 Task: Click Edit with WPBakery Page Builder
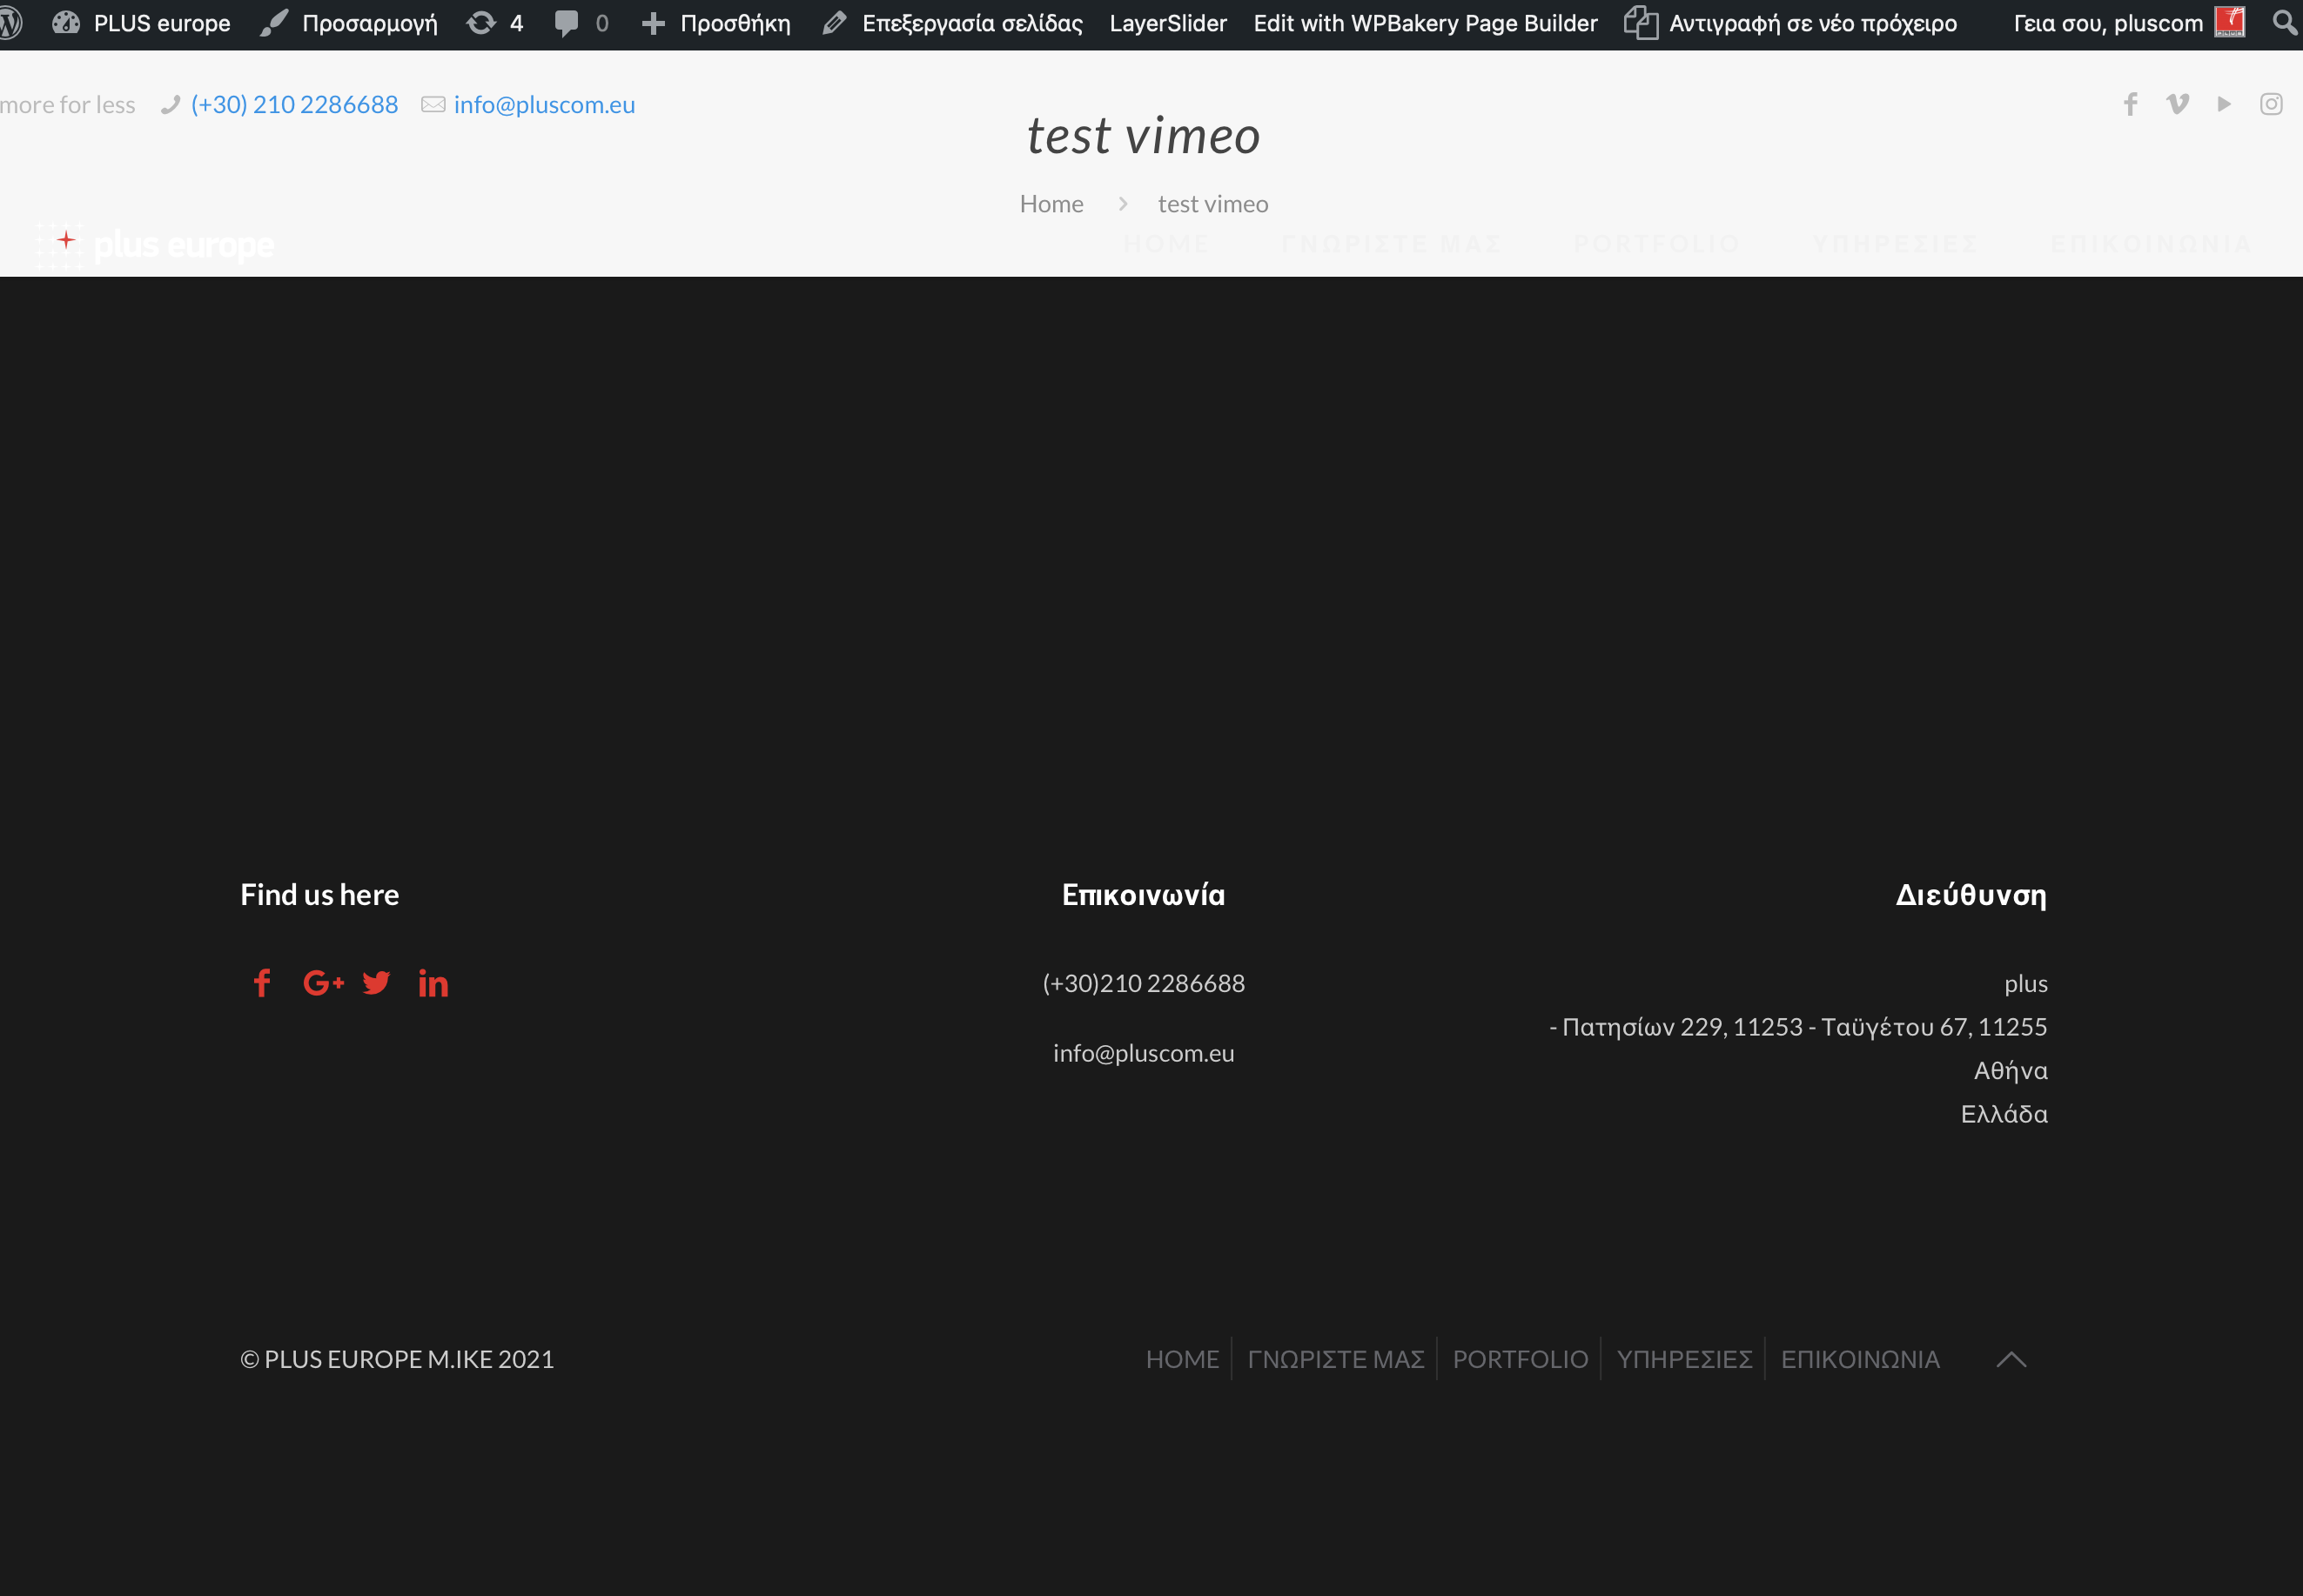point(1425,23)
